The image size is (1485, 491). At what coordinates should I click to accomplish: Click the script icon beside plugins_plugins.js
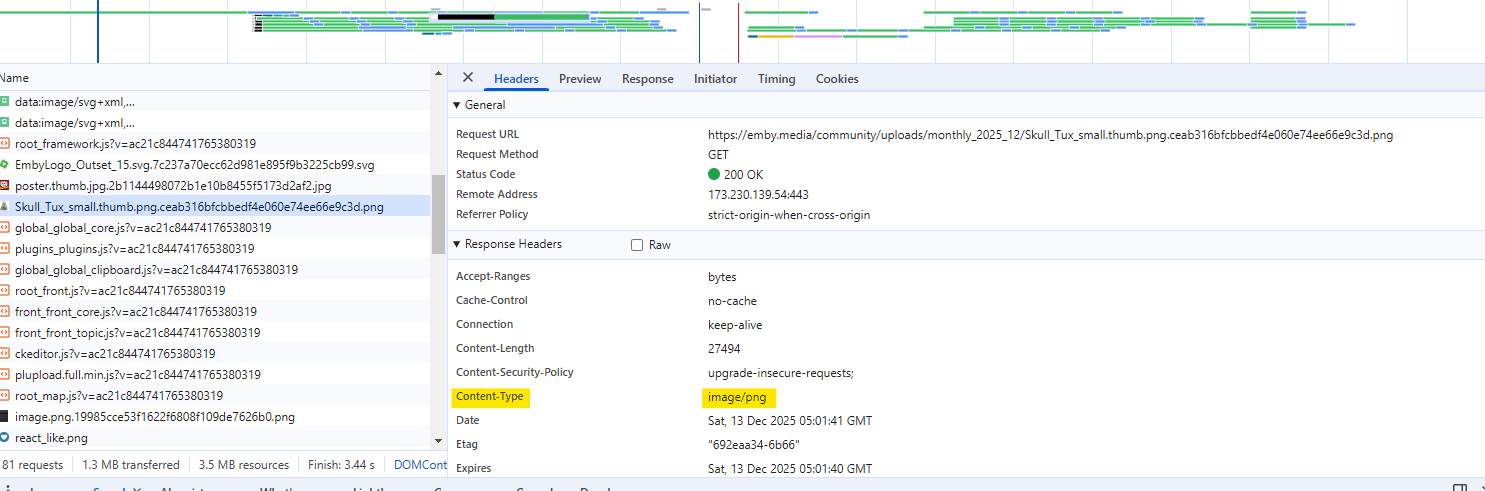[x=5, y=249]
